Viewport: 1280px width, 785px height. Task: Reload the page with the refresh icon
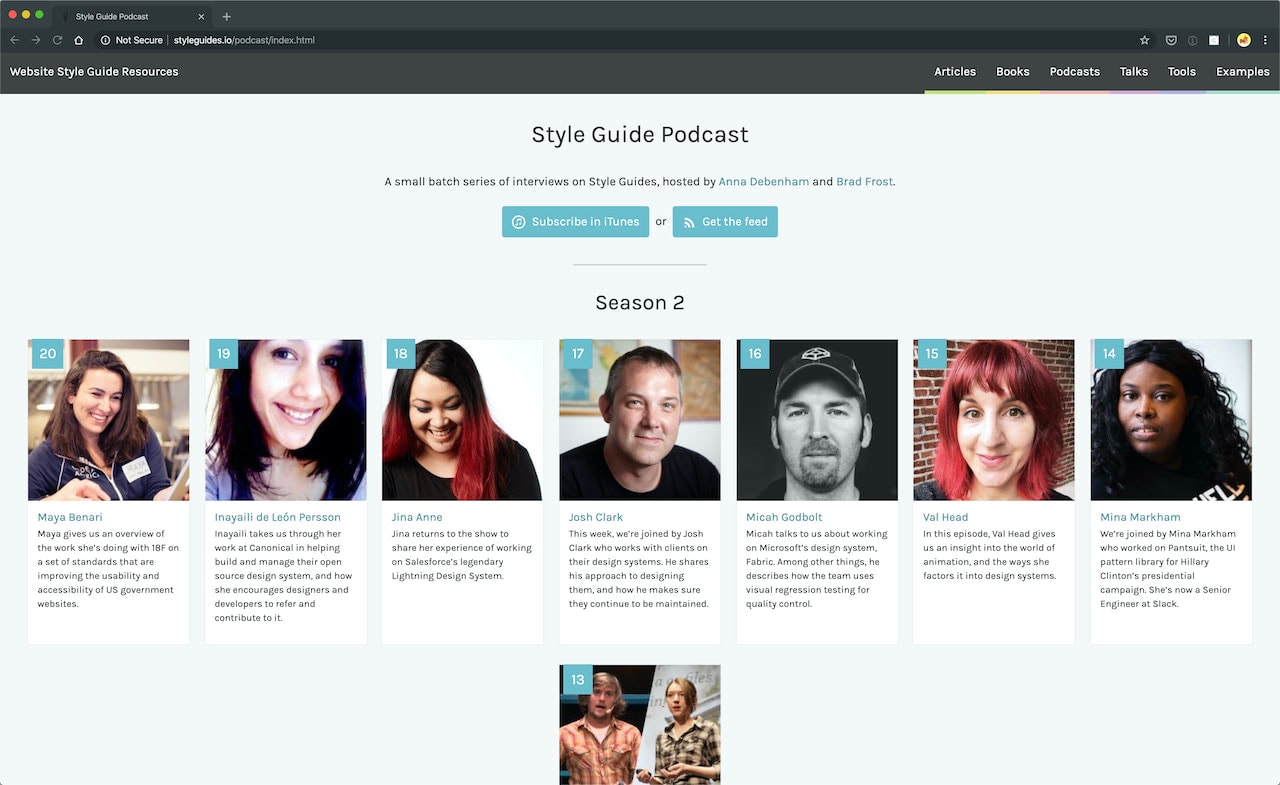[57, 40]
